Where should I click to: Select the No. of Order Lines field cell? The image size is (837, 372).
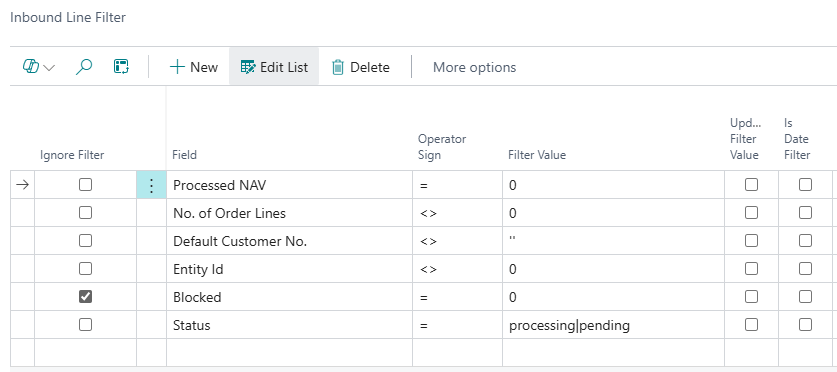click(x=289, y=213)
